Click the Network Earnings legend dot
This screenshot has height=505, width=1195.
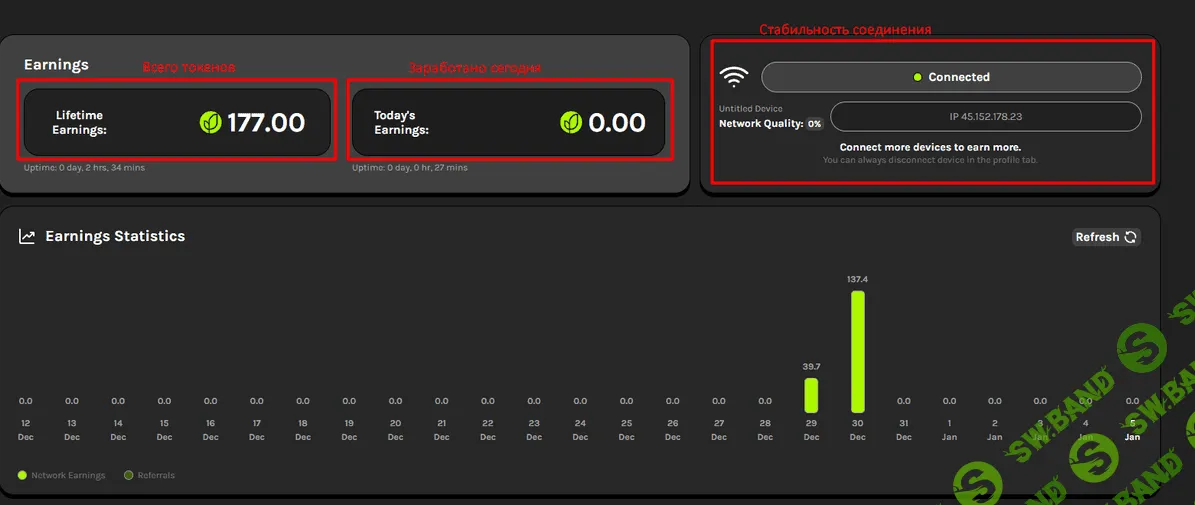click(23, 475)
